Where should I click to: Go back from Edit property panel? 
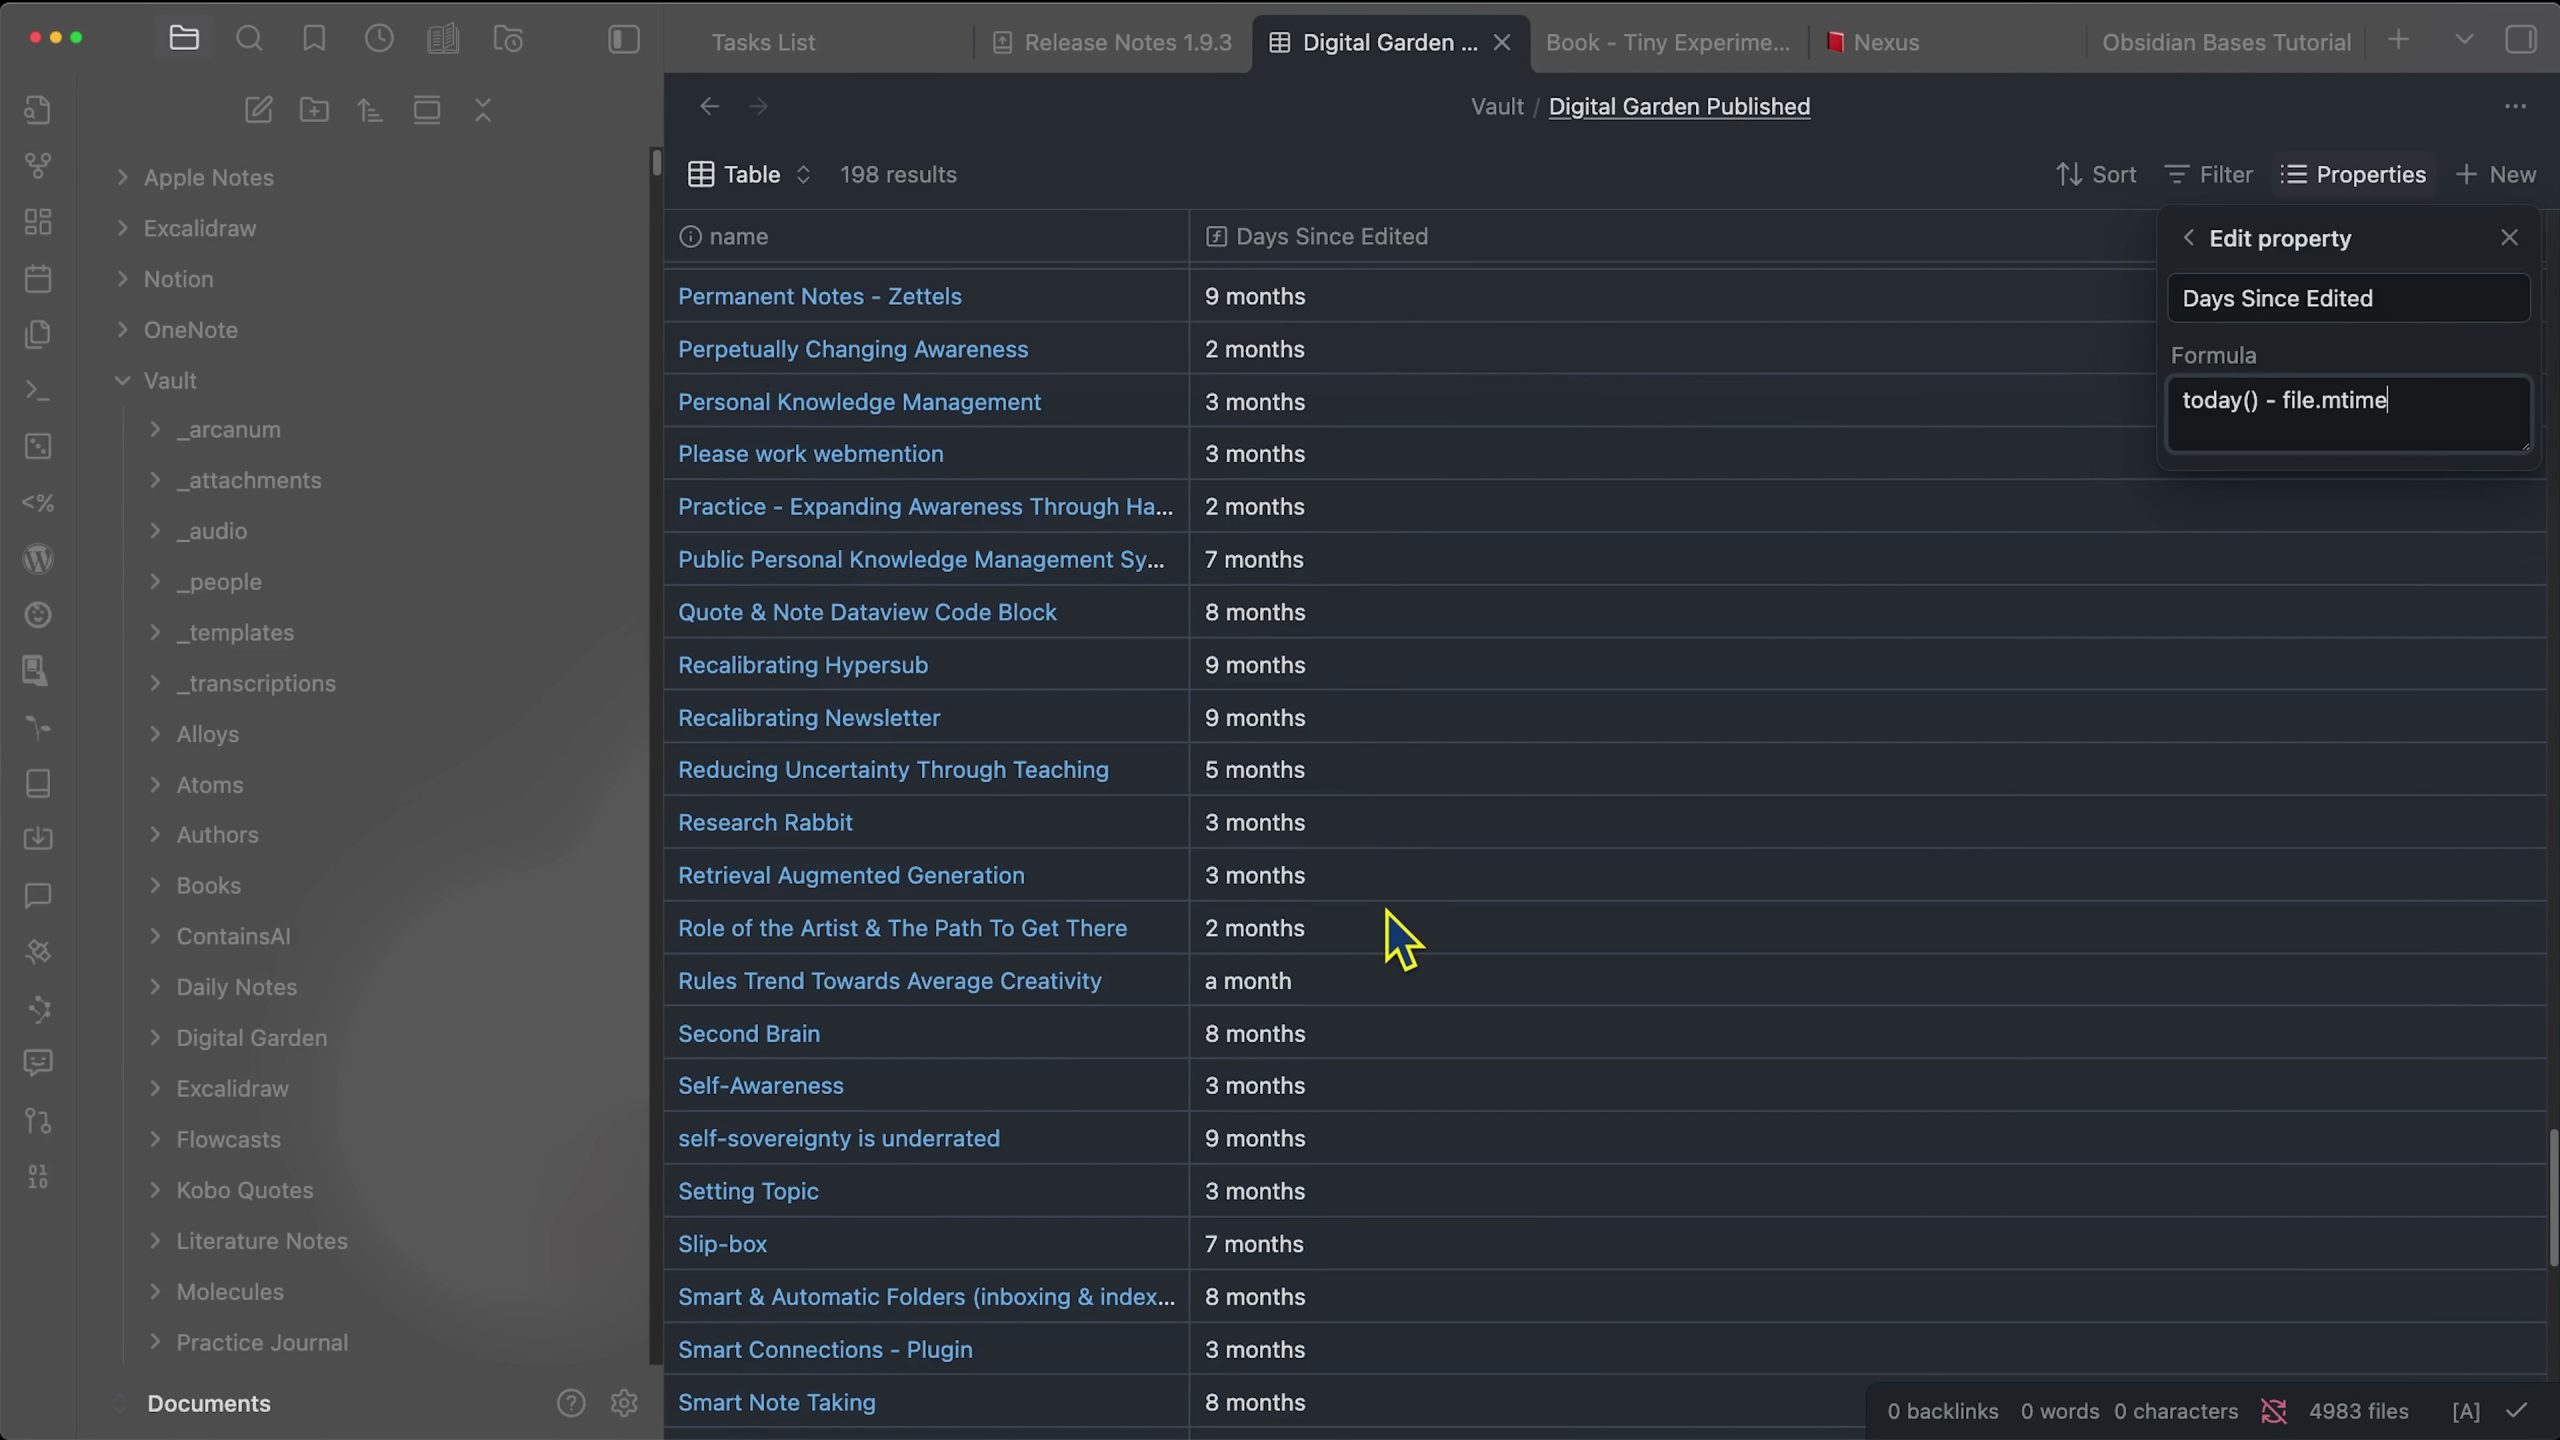click(x=2189, y=238)
